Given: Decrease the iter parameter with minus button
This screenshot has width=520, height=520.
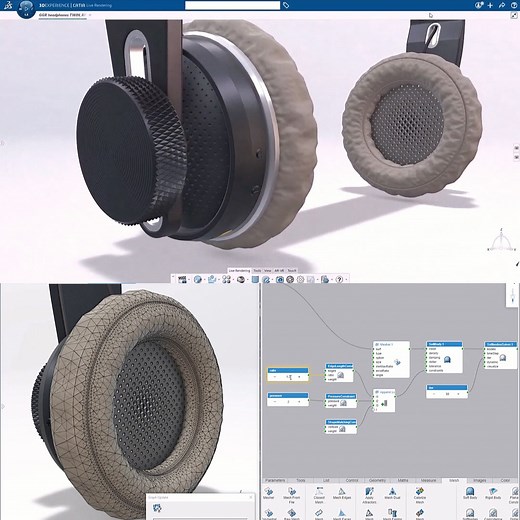Looking at the screenshot, I should pos(434,394).
